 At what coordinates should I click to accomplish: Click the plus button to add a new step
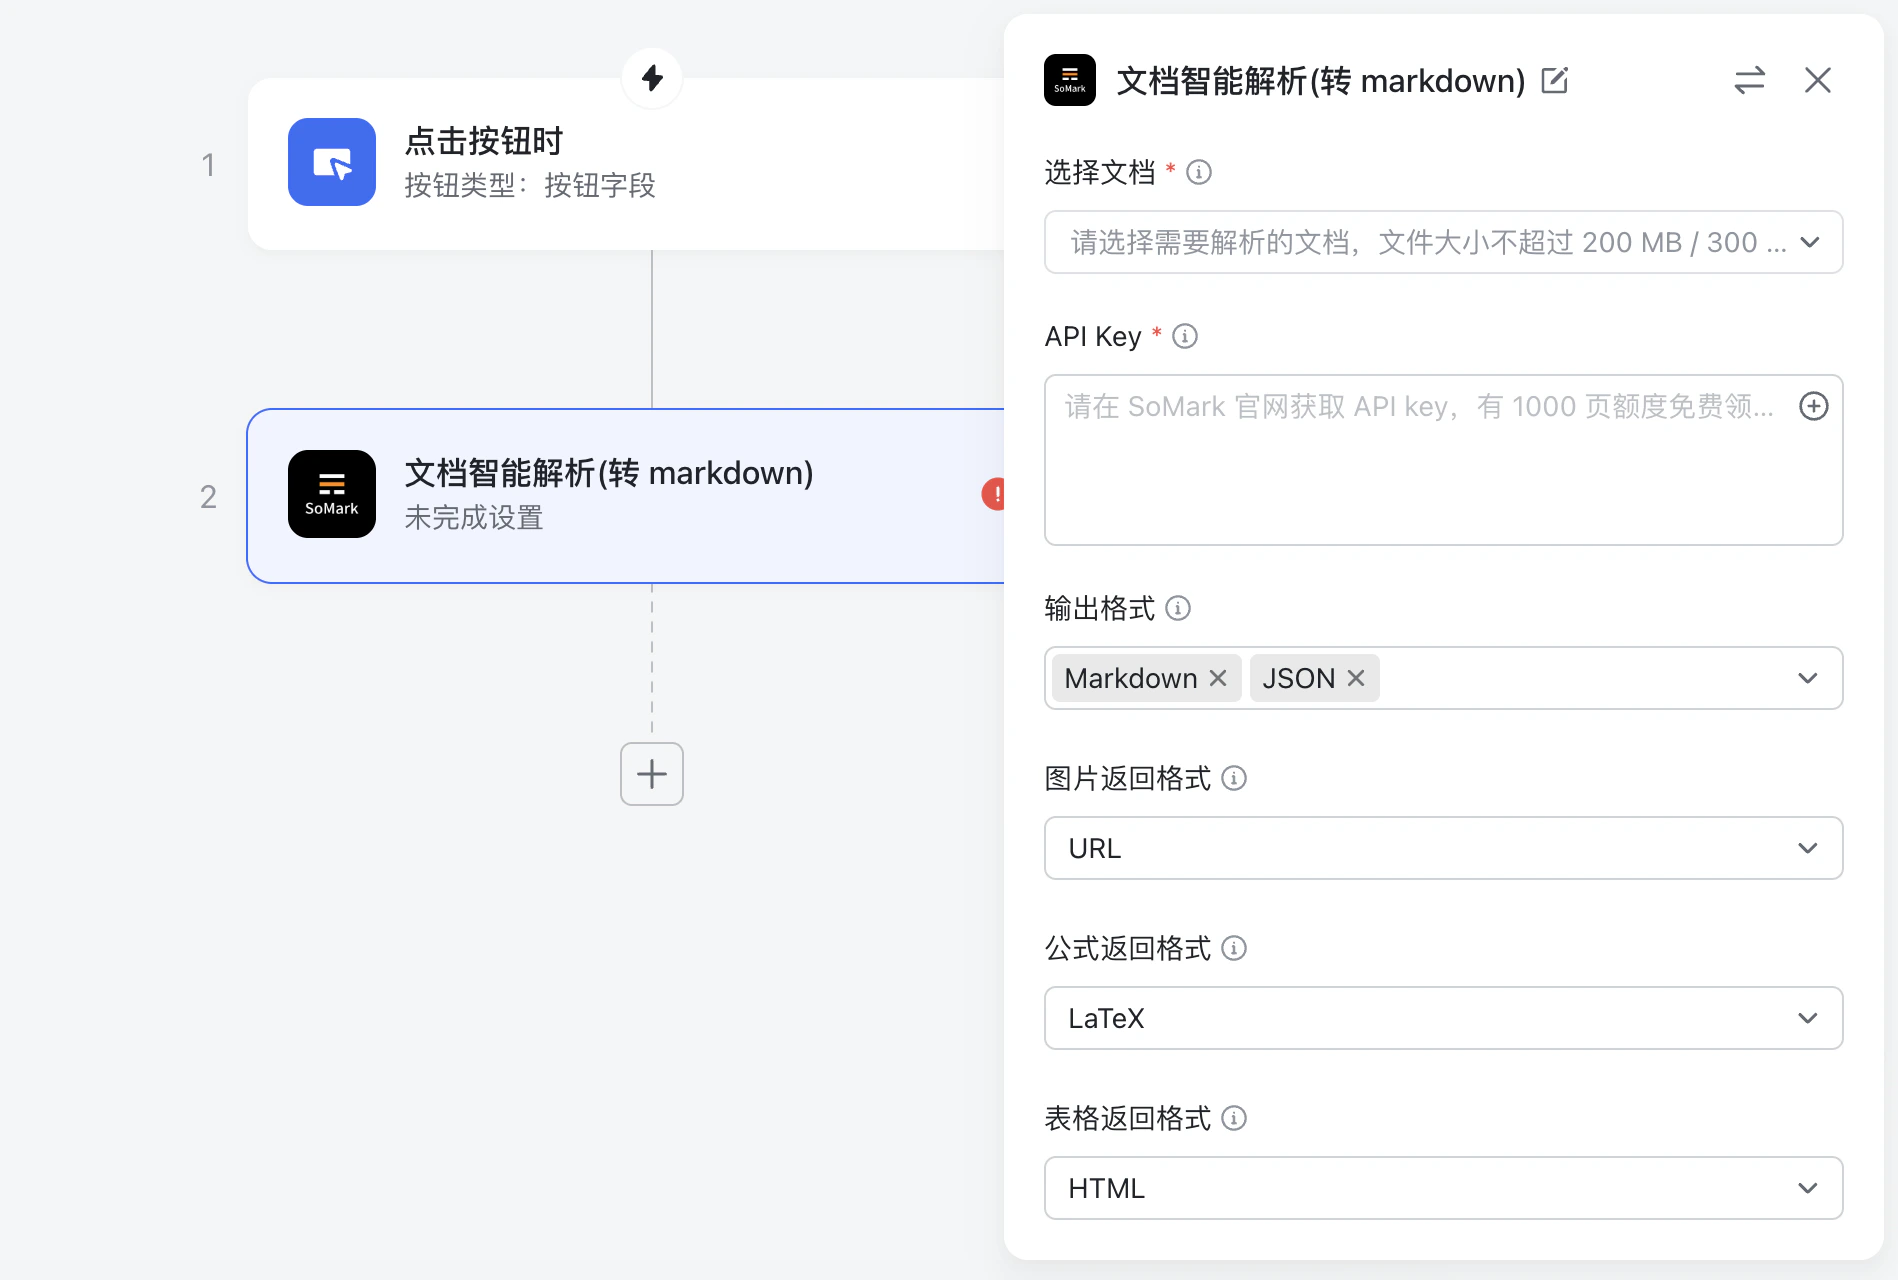point(651,774)
